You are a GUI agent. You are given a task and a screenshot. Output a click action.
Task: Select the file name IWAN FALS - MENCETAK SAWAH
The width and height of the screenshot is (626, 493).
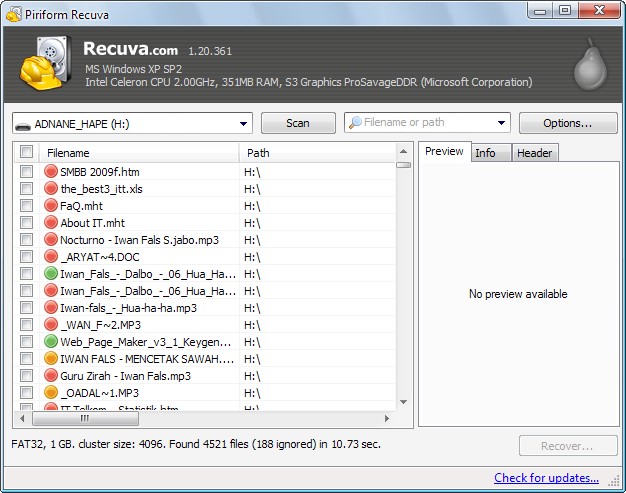pos(147,359)
